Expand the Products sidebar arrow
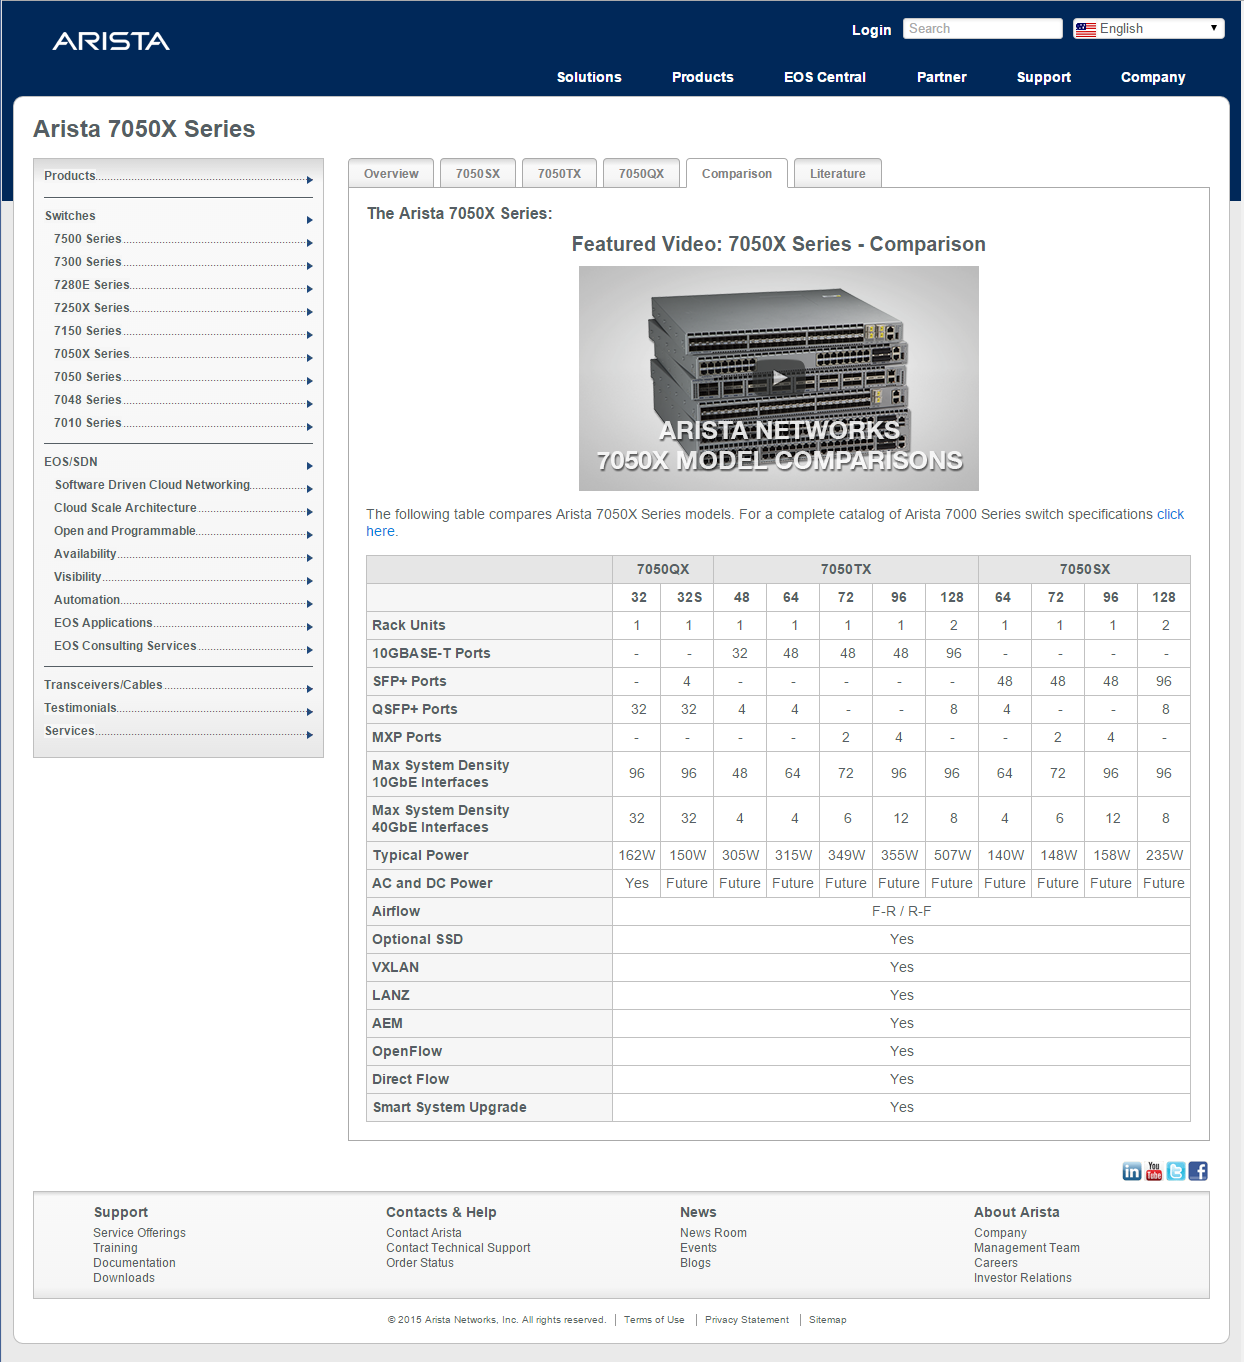 310,180
